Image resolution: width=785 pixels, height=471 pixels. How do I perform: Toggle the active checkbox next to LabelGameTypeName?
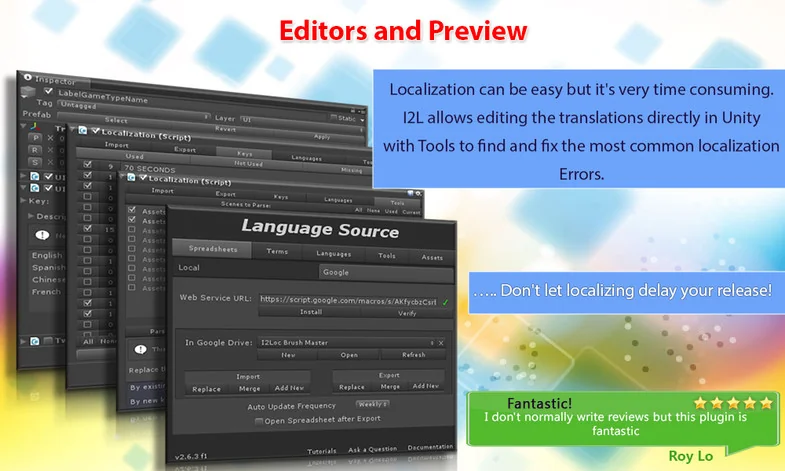pos(48,91)
